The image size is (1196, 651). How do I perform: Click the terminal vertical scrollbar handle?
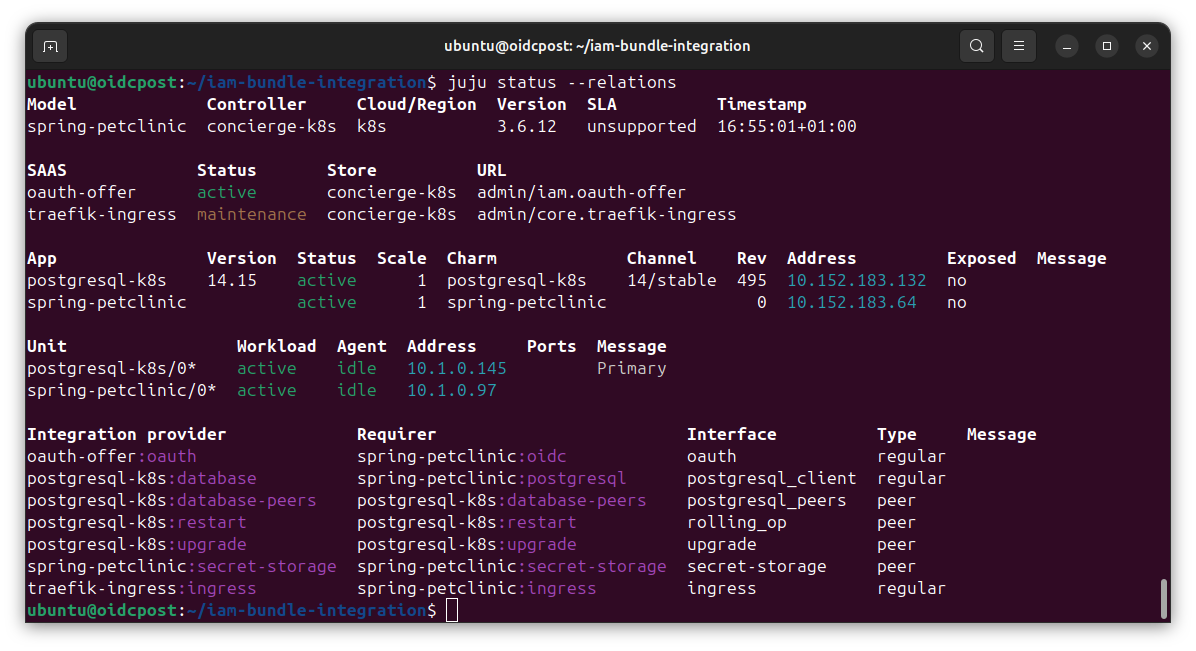click(1163, 598)
